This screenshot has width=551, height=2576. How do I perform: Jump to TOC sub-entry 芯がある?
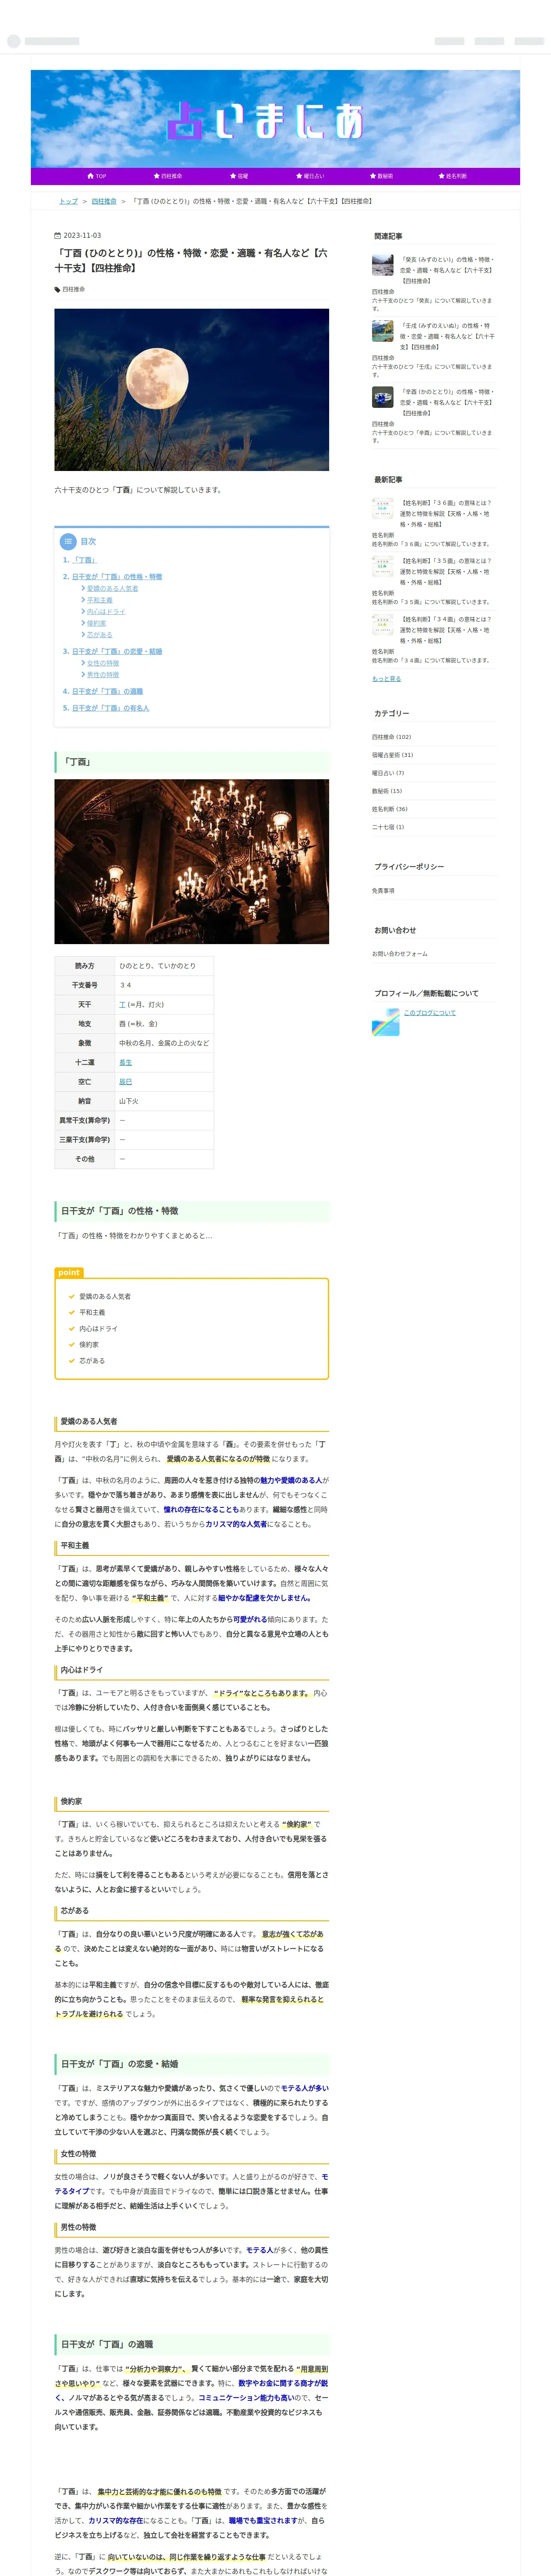99,635
